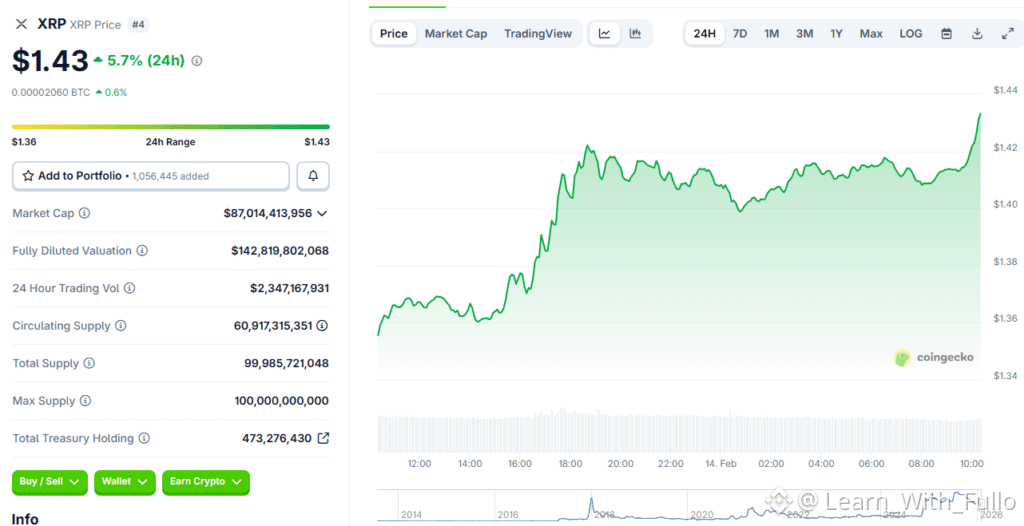Click the #4 rank badge
Viewport: 1024px width, 526px height.
pyautogui.click(x=138, y=24)
